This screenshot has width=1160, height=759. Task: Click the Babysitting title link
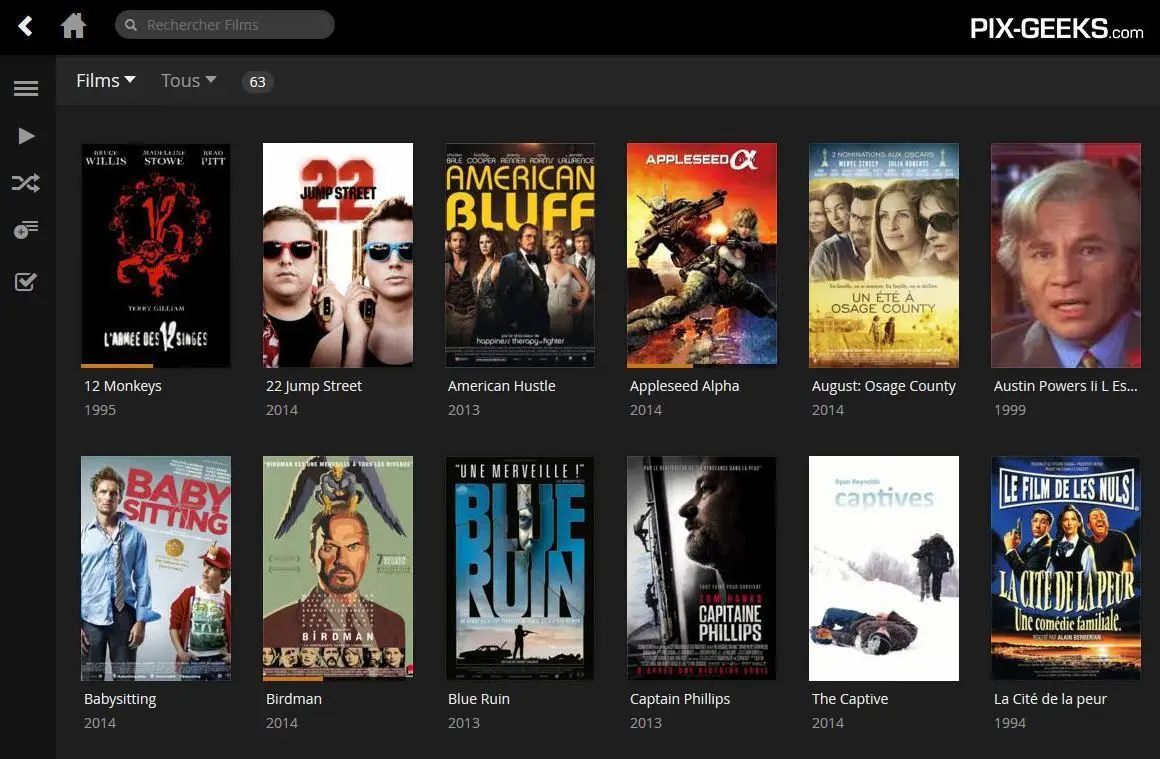point(120,699)
